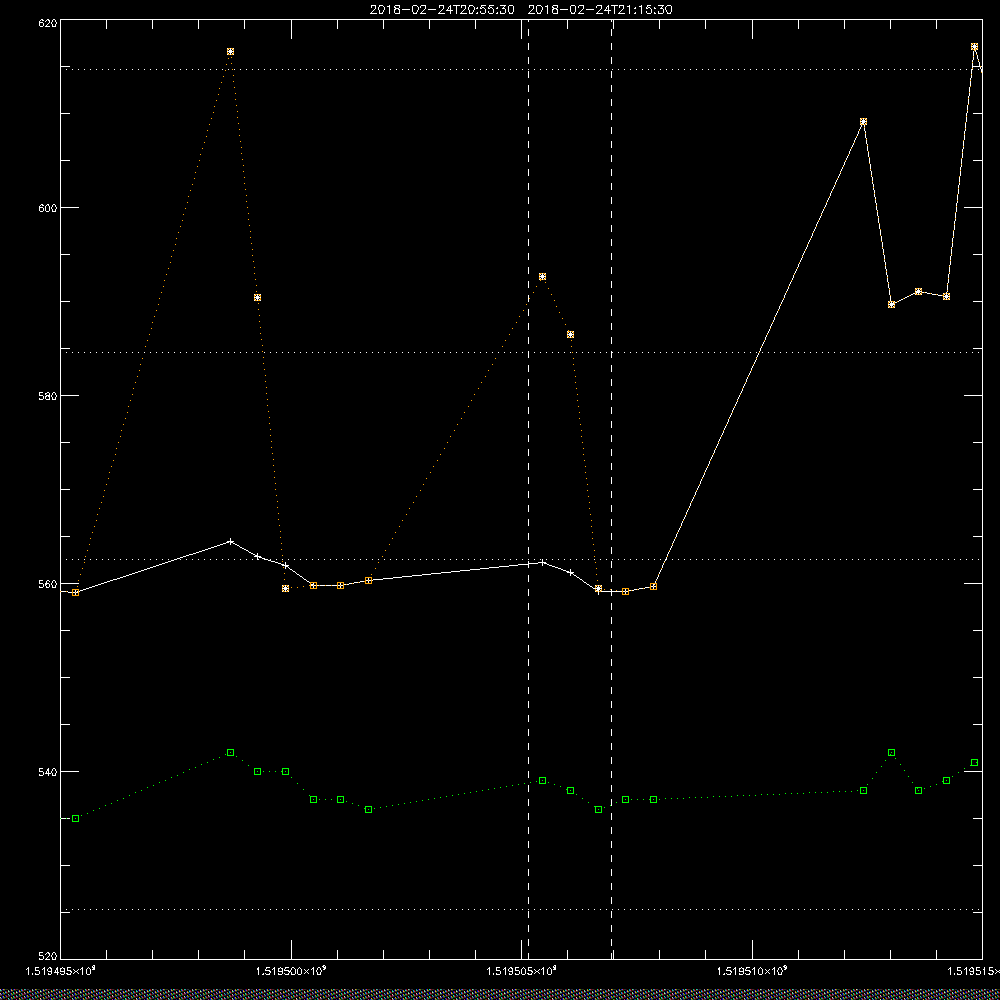Image resolution: width=1000 pixels, height=1000 pixels.
Task: Click x-axis label 1.519510×10⁹
Action: [753, 971]
